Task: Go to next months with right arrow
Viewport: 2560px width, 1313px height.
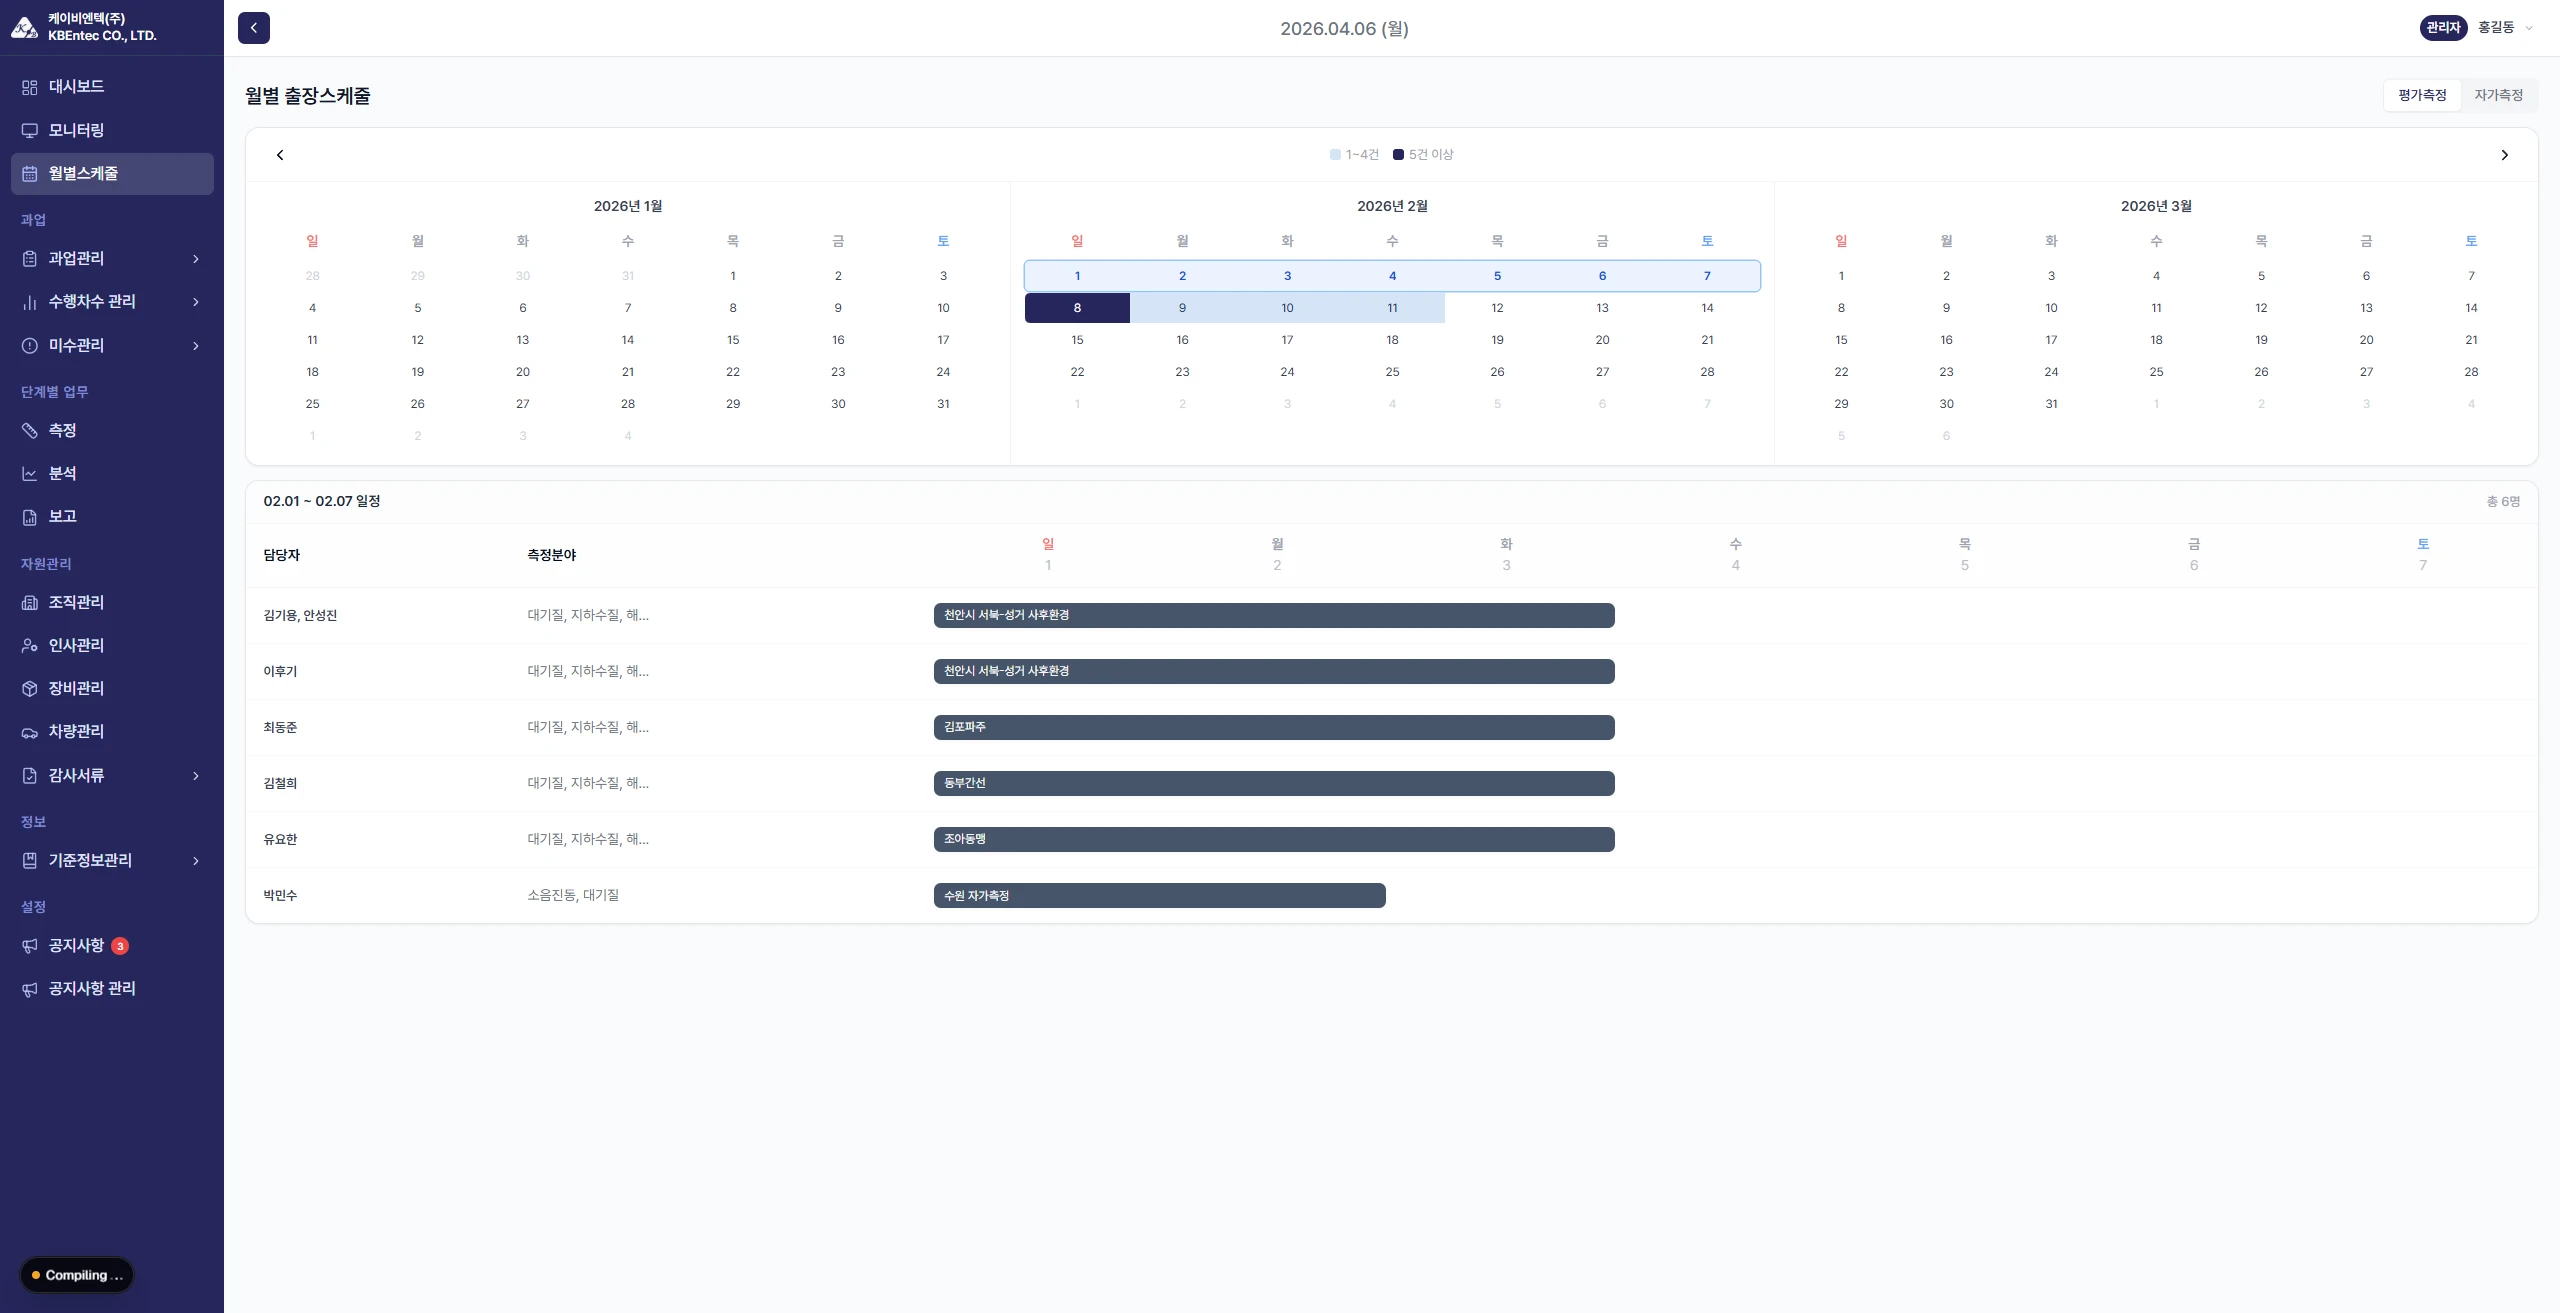Action: point(2504,155)
